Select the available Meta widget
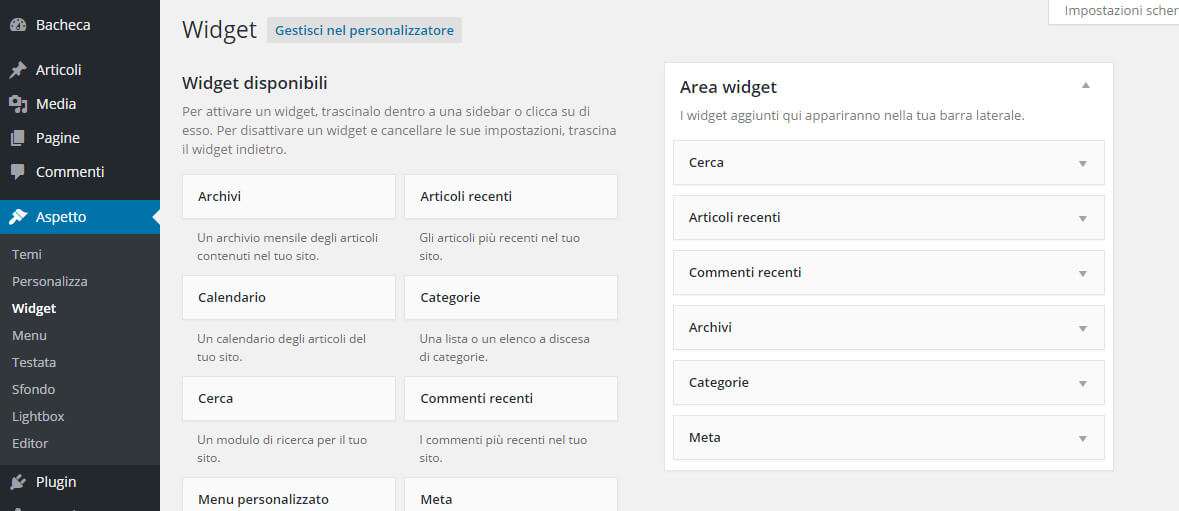The height and width of the screenshot is (511, 1179). [511, 496]
